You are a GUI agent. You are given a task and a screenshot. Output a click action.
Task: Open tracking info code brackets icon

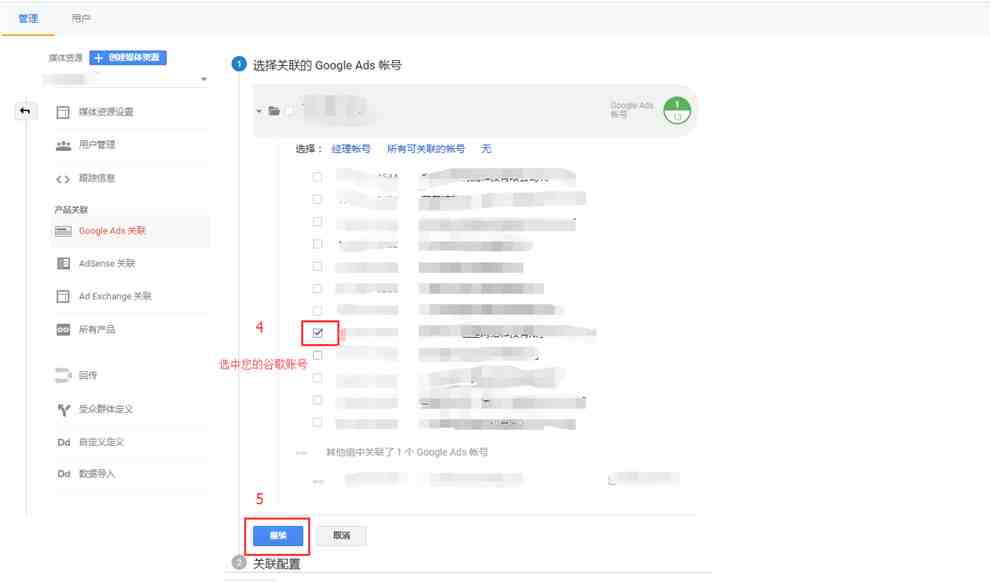tap(63, 179)
